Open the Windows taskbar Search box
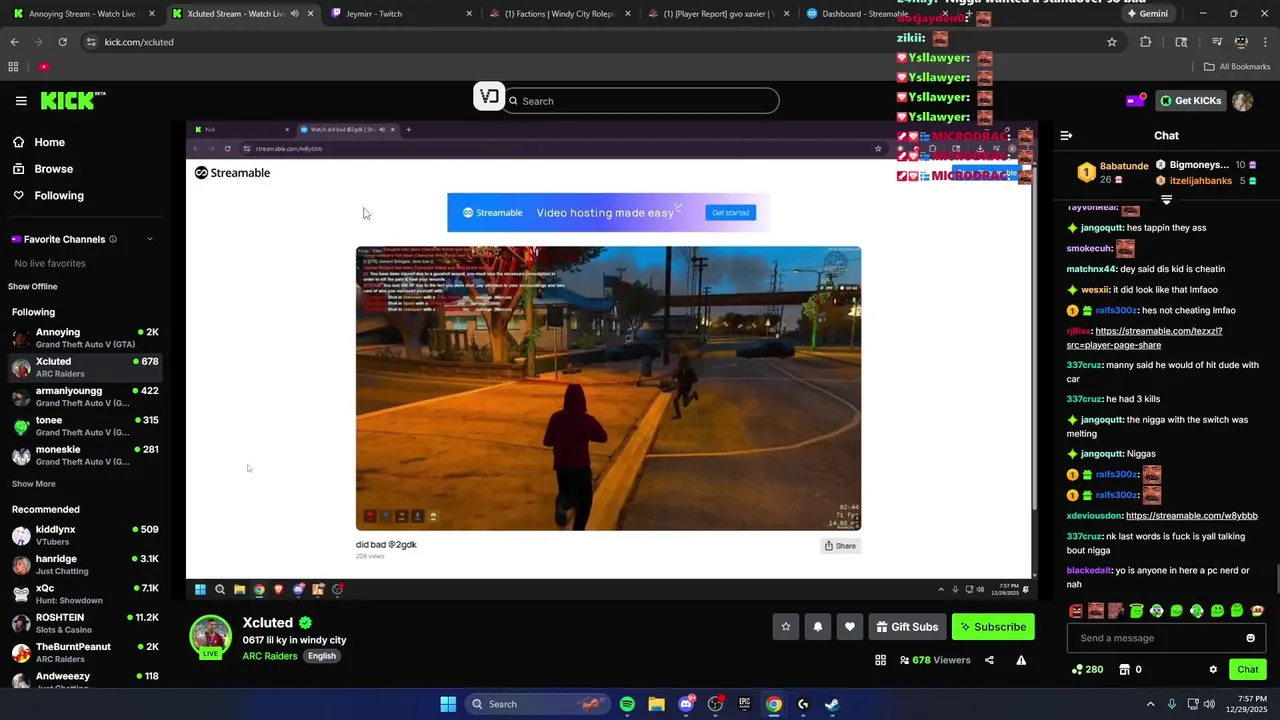This screenshot has width=1280, height=720. tap(540, 704)
